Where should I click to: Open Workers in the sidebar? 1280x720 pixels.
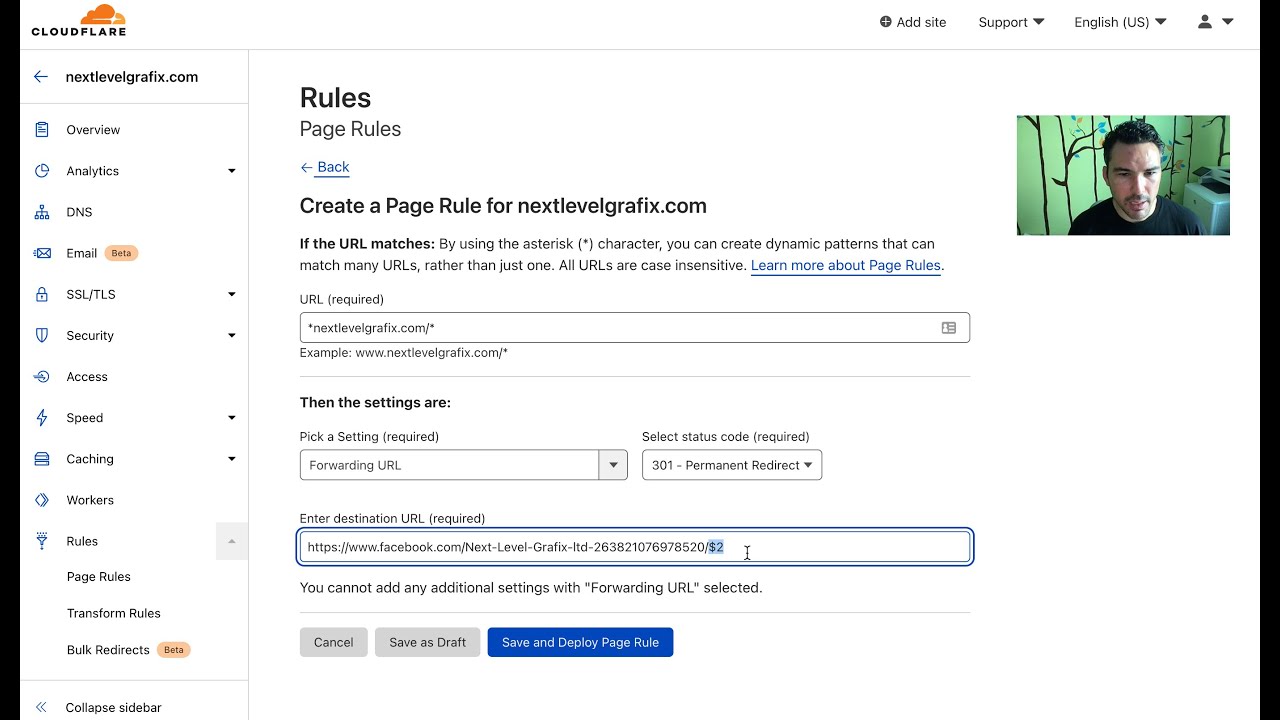pos(90,500)
